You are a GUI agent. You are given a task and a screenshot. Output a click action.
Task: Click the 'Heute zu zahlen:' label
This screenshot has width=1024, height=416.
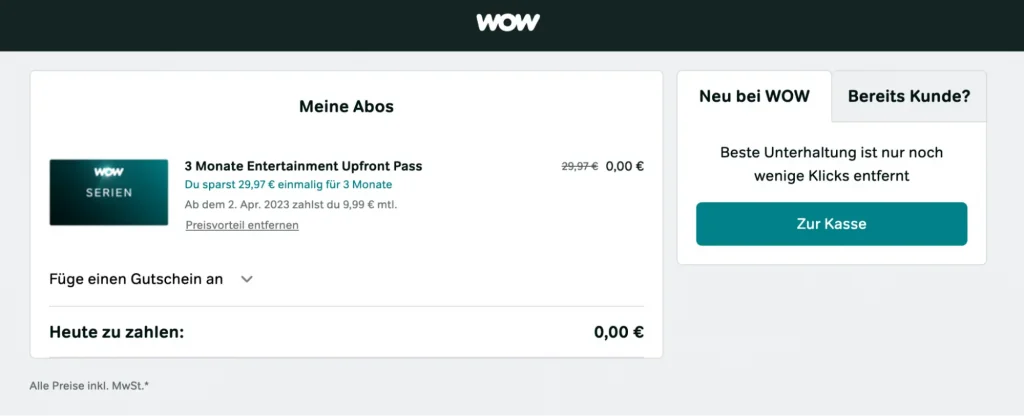tap(117, 332)
